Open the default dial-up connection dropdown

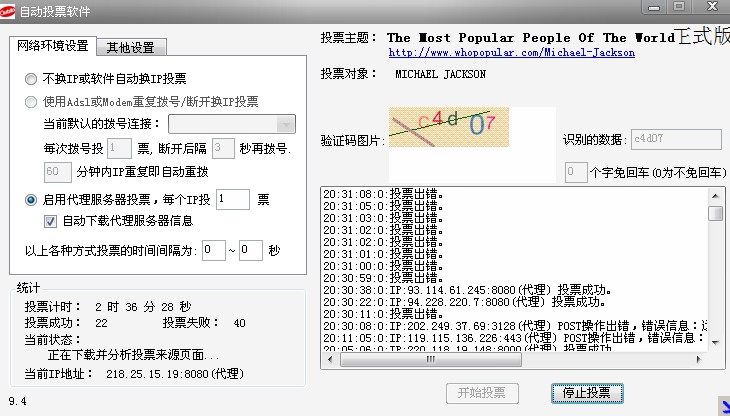232,124
